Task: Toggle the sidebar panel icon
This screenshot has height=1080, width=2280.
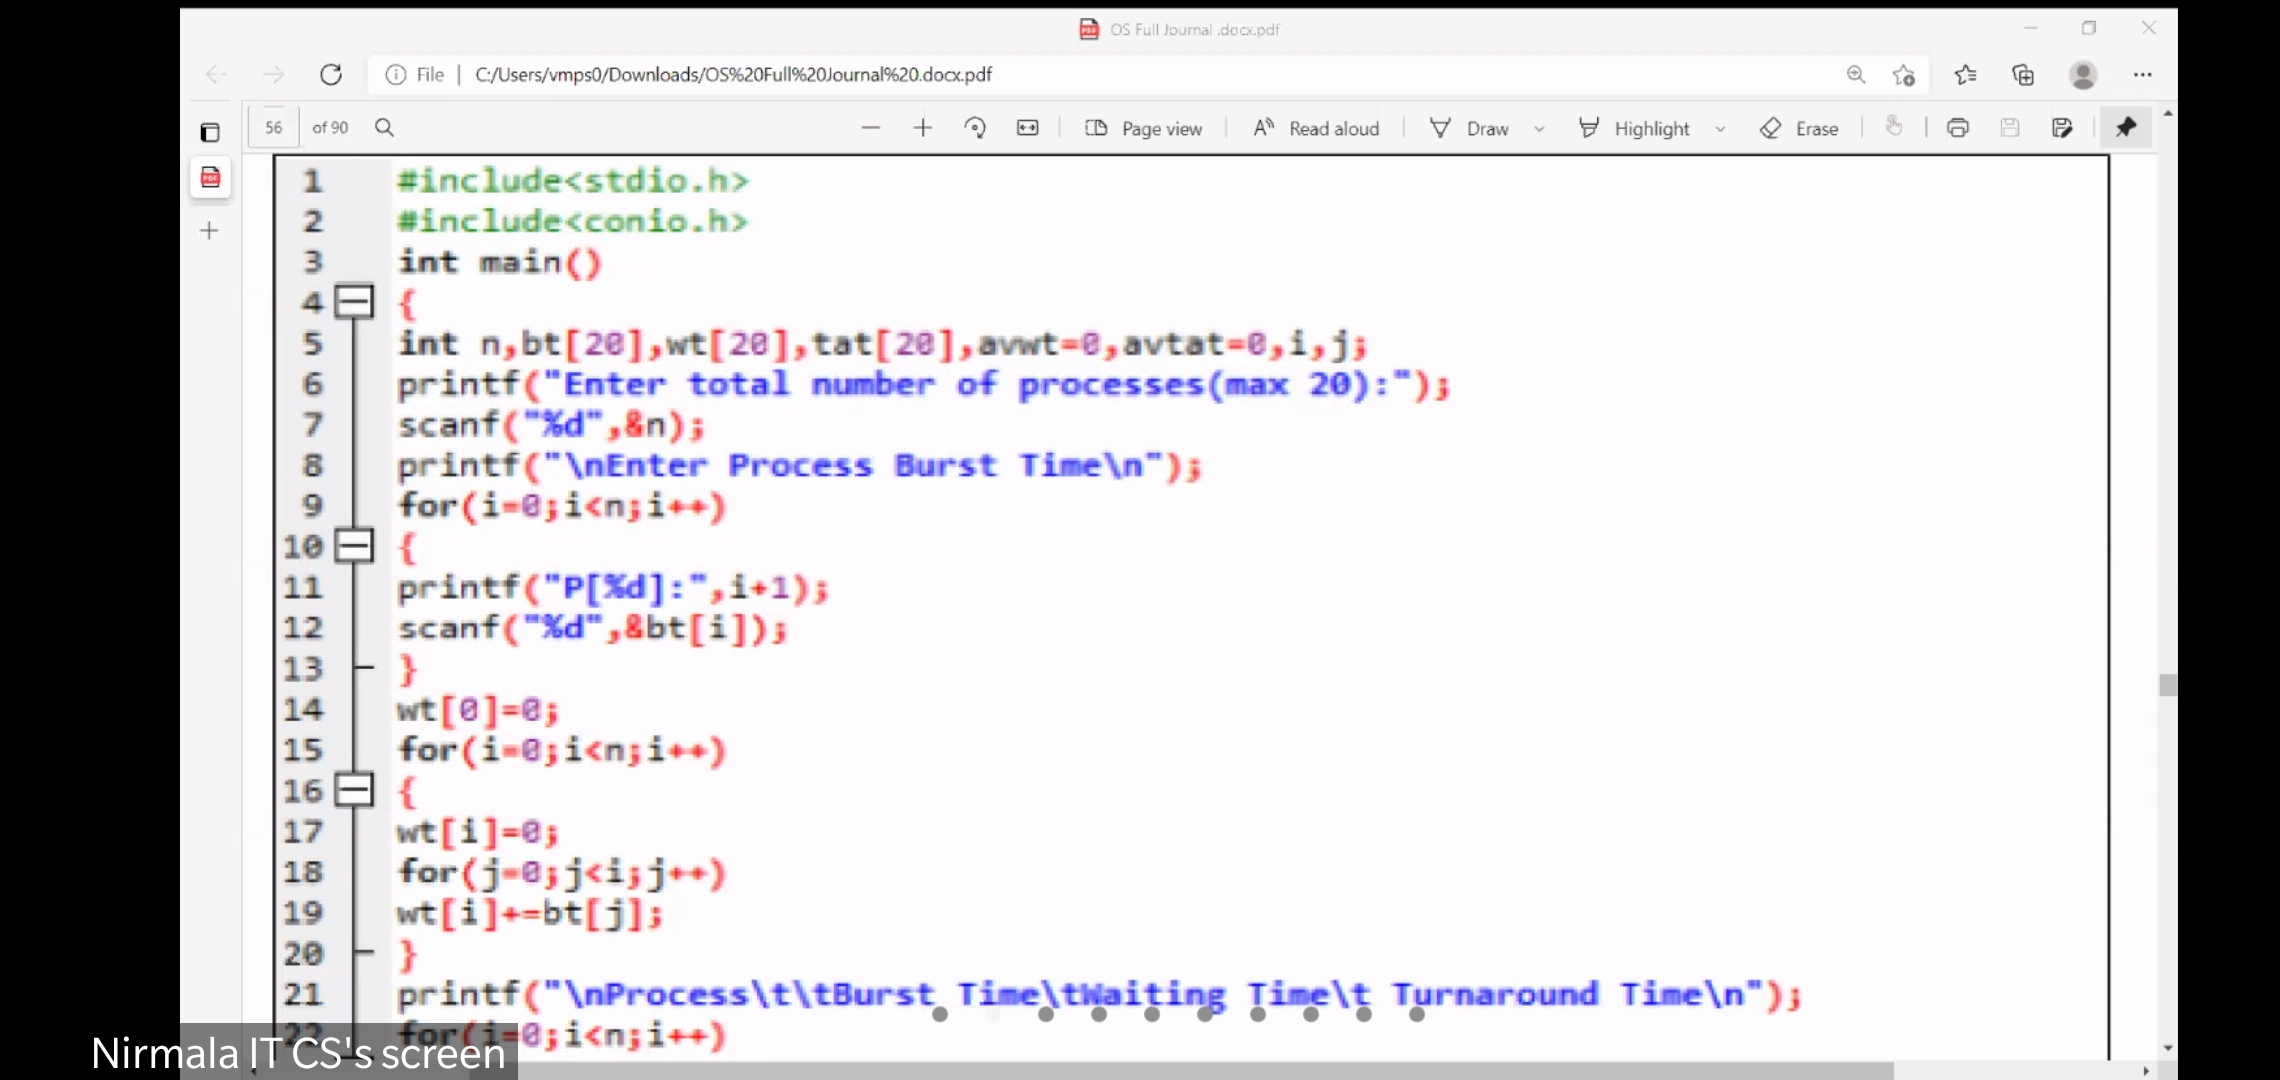Action: pos(210,132)
